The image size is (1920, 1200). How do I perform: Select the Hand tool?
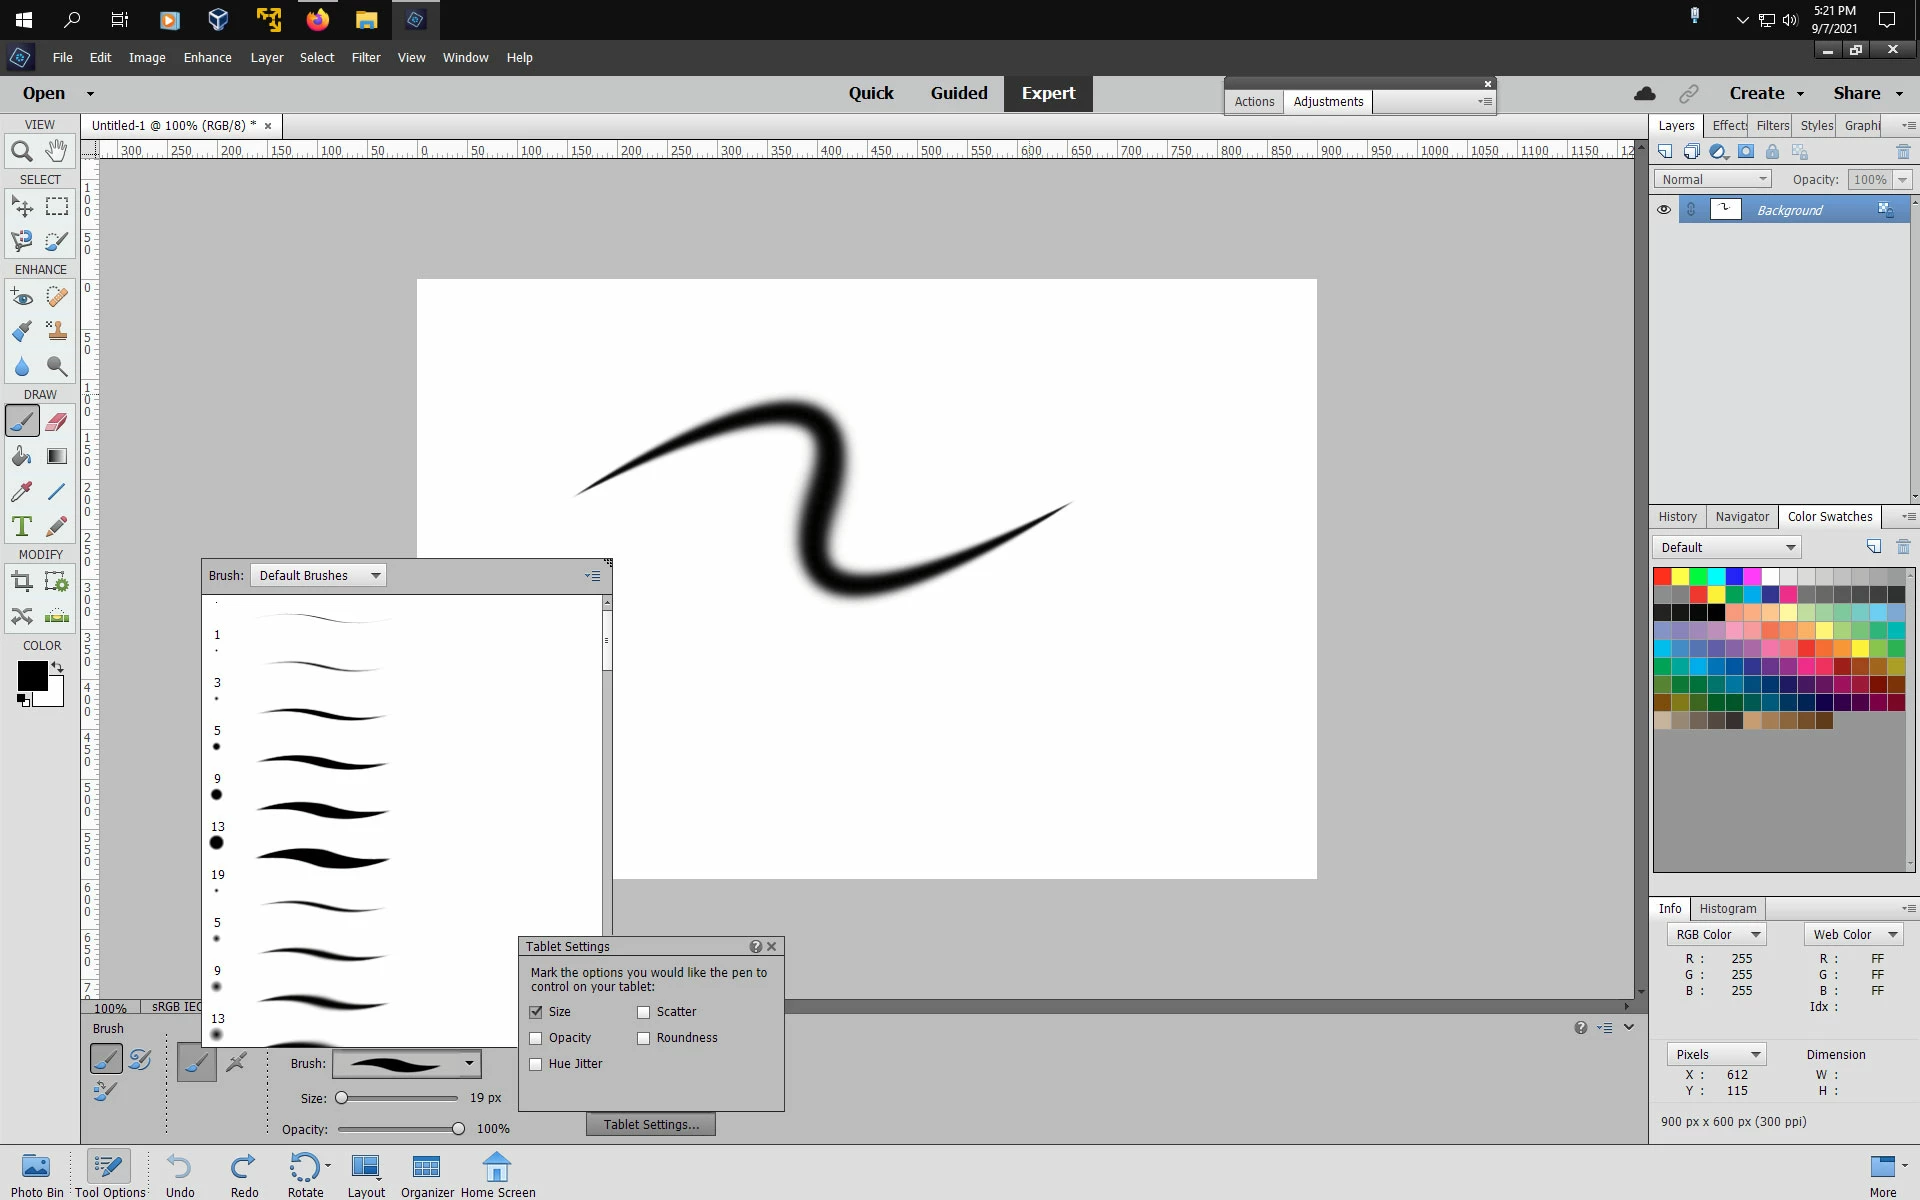pyautogui.click(x=57, y=152)
